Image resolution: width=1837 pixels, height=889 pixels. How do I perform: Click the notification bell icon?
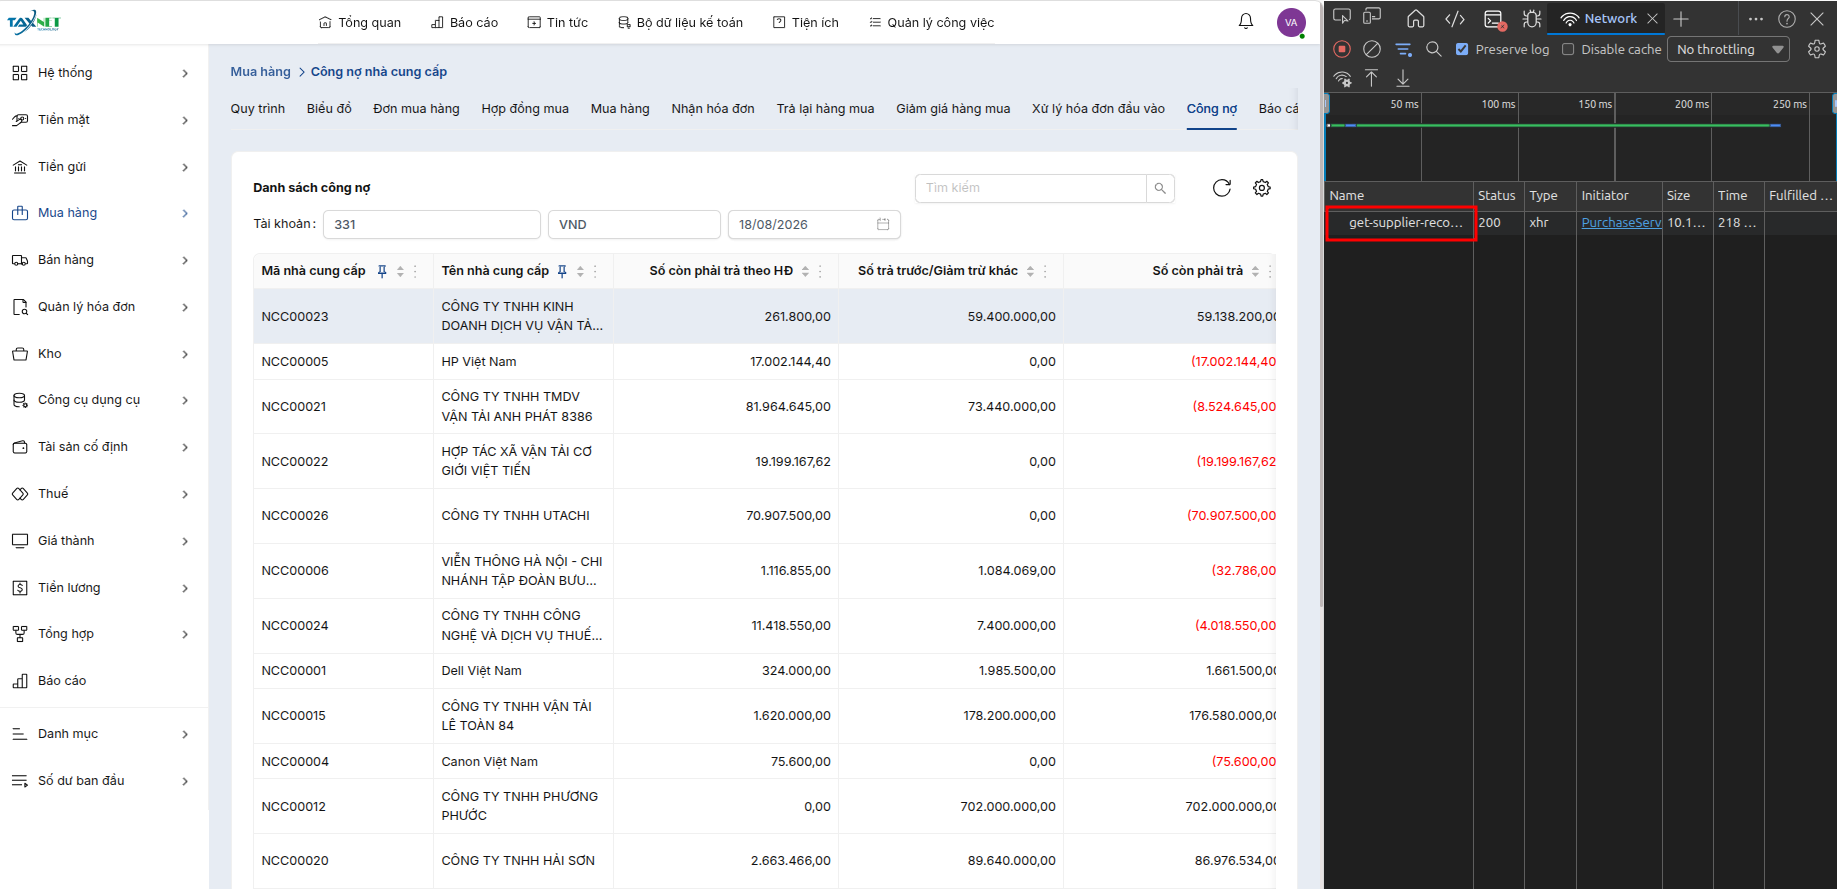[x=1245, y=21]
